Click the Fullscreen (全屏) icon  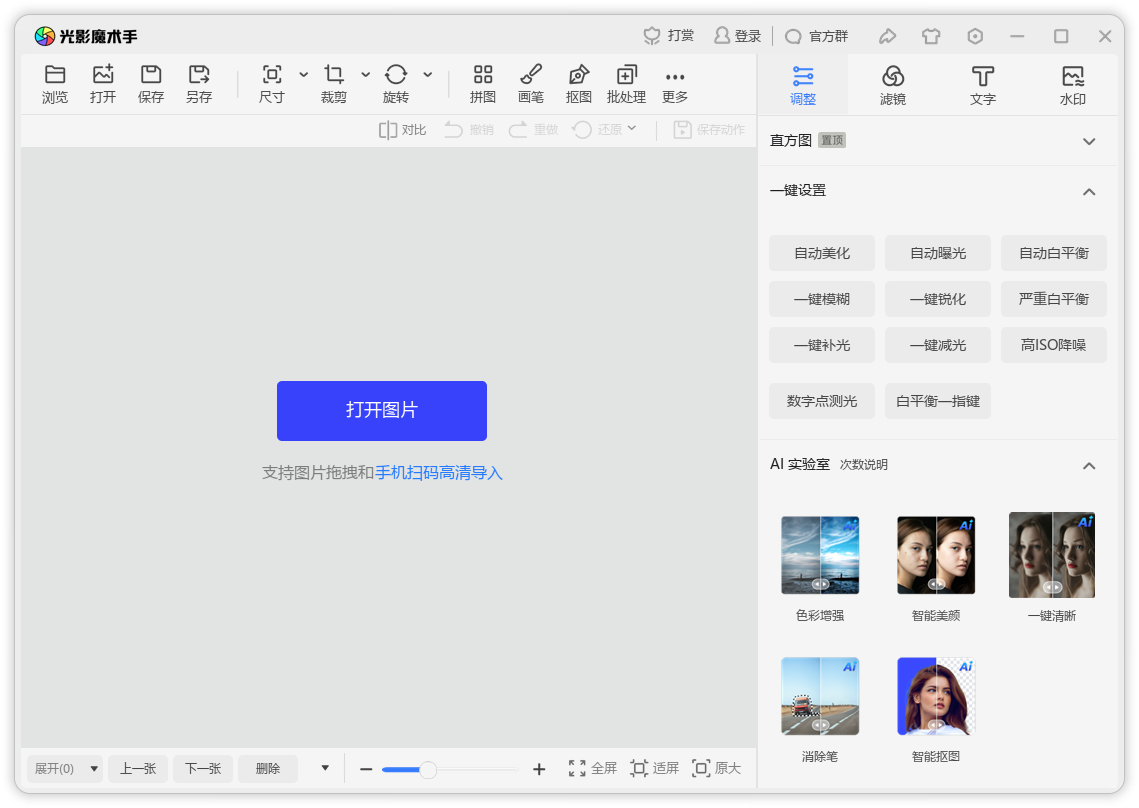click(577, 768)
